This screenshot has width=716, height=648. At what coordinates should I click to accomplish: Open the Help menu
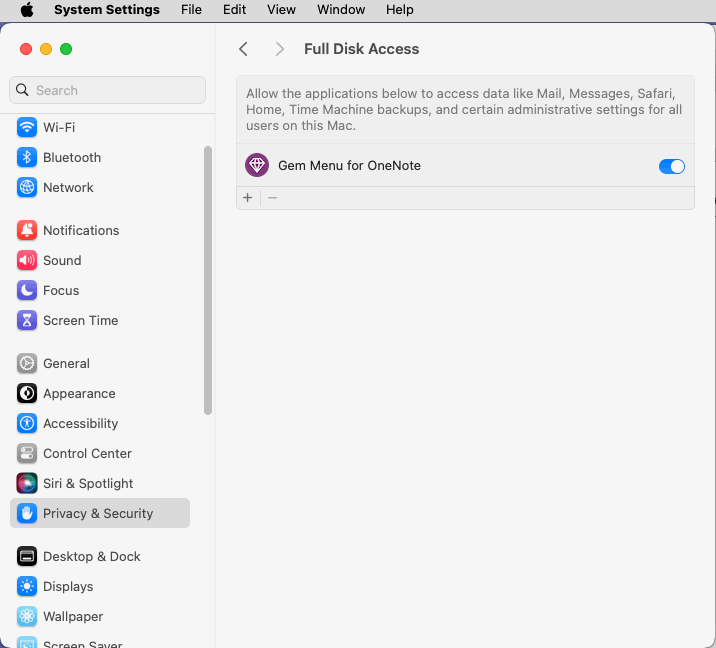pyautogui.click(x=400, y=10)
